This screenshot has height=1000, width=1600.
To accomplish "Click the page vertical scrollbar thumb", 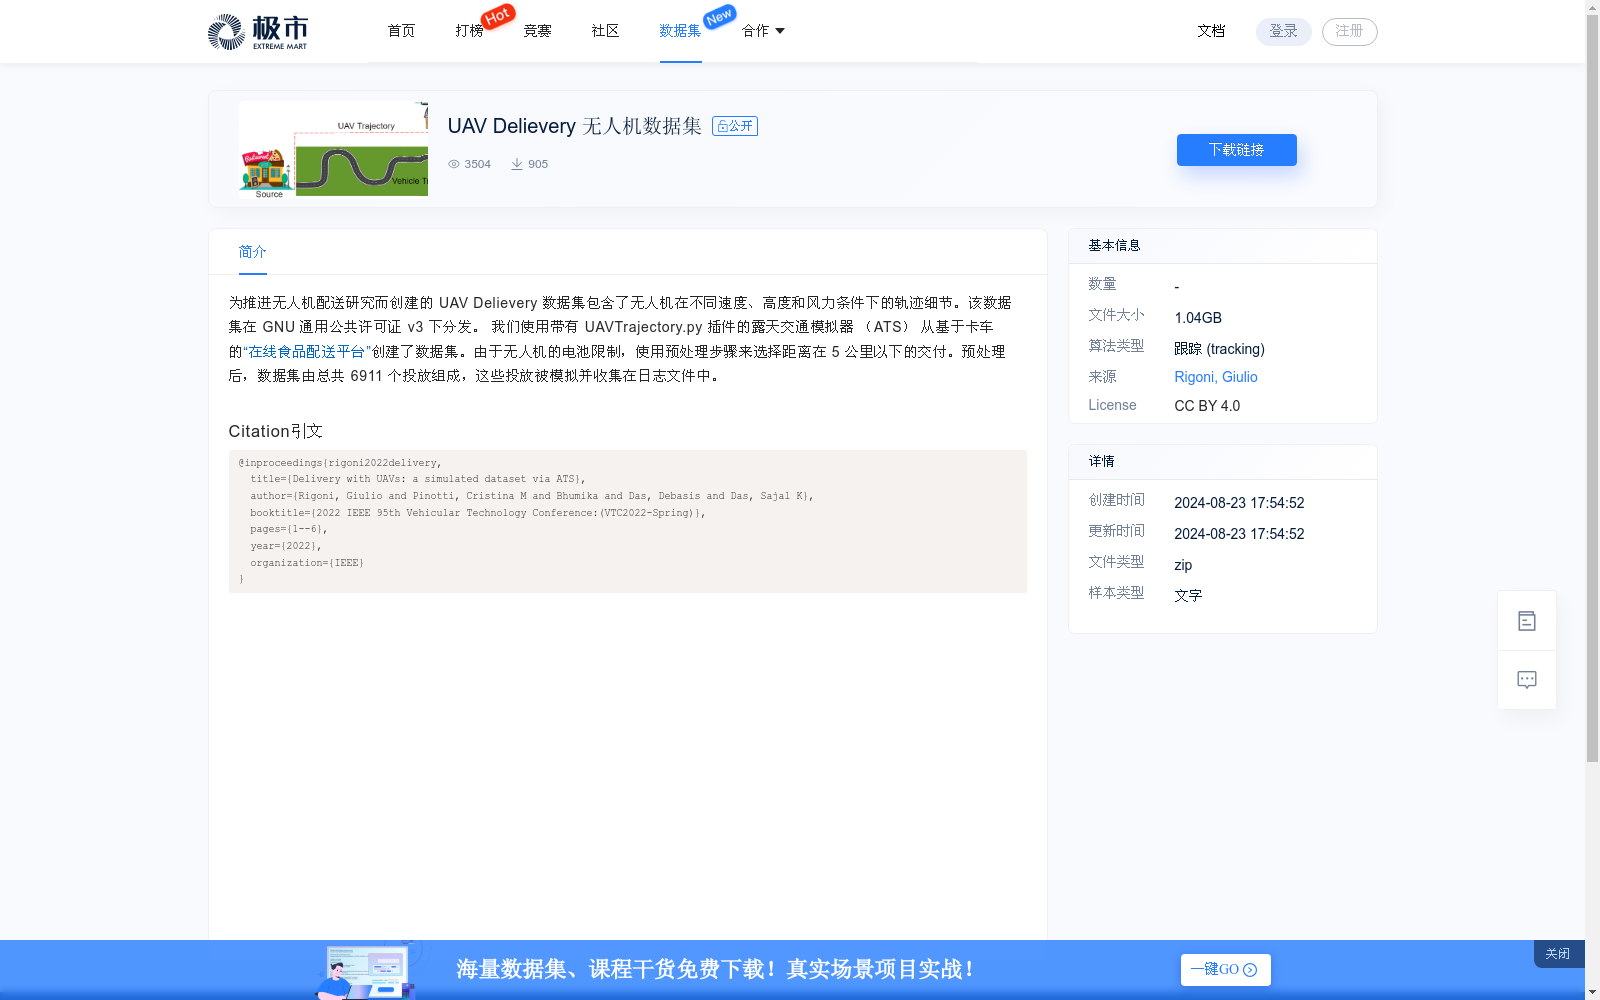I will point(1592,390).
